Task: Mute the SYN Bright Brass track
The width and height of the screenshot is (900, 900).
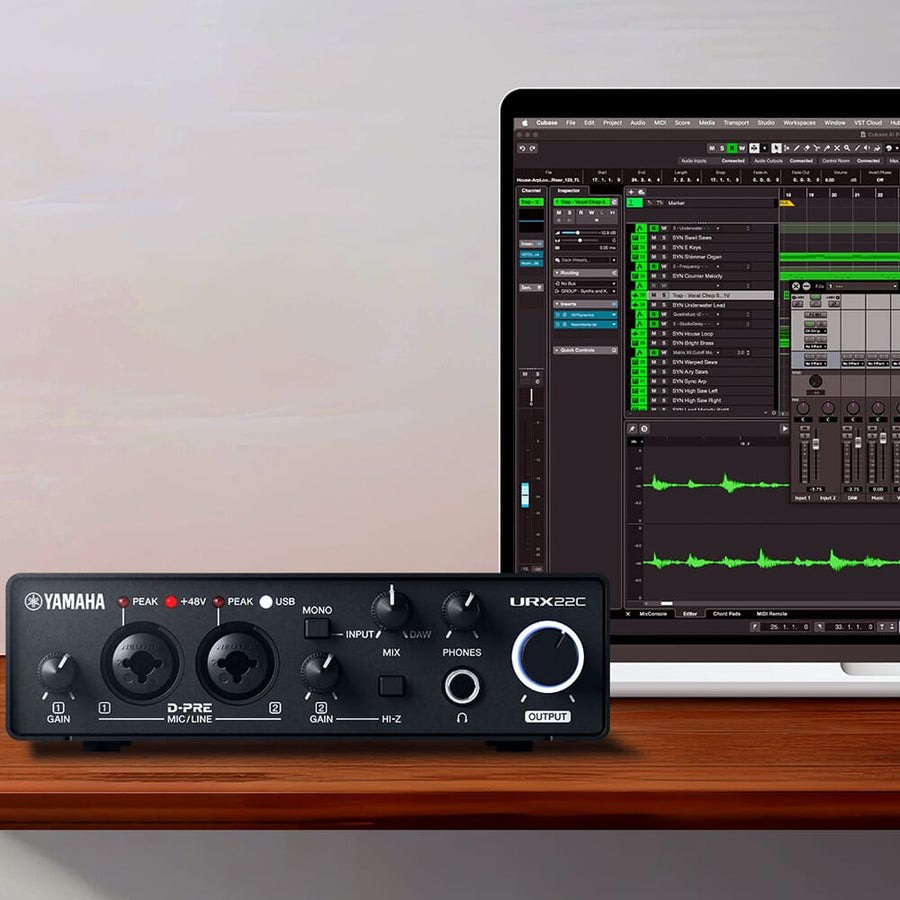Action: coord(653,343)
